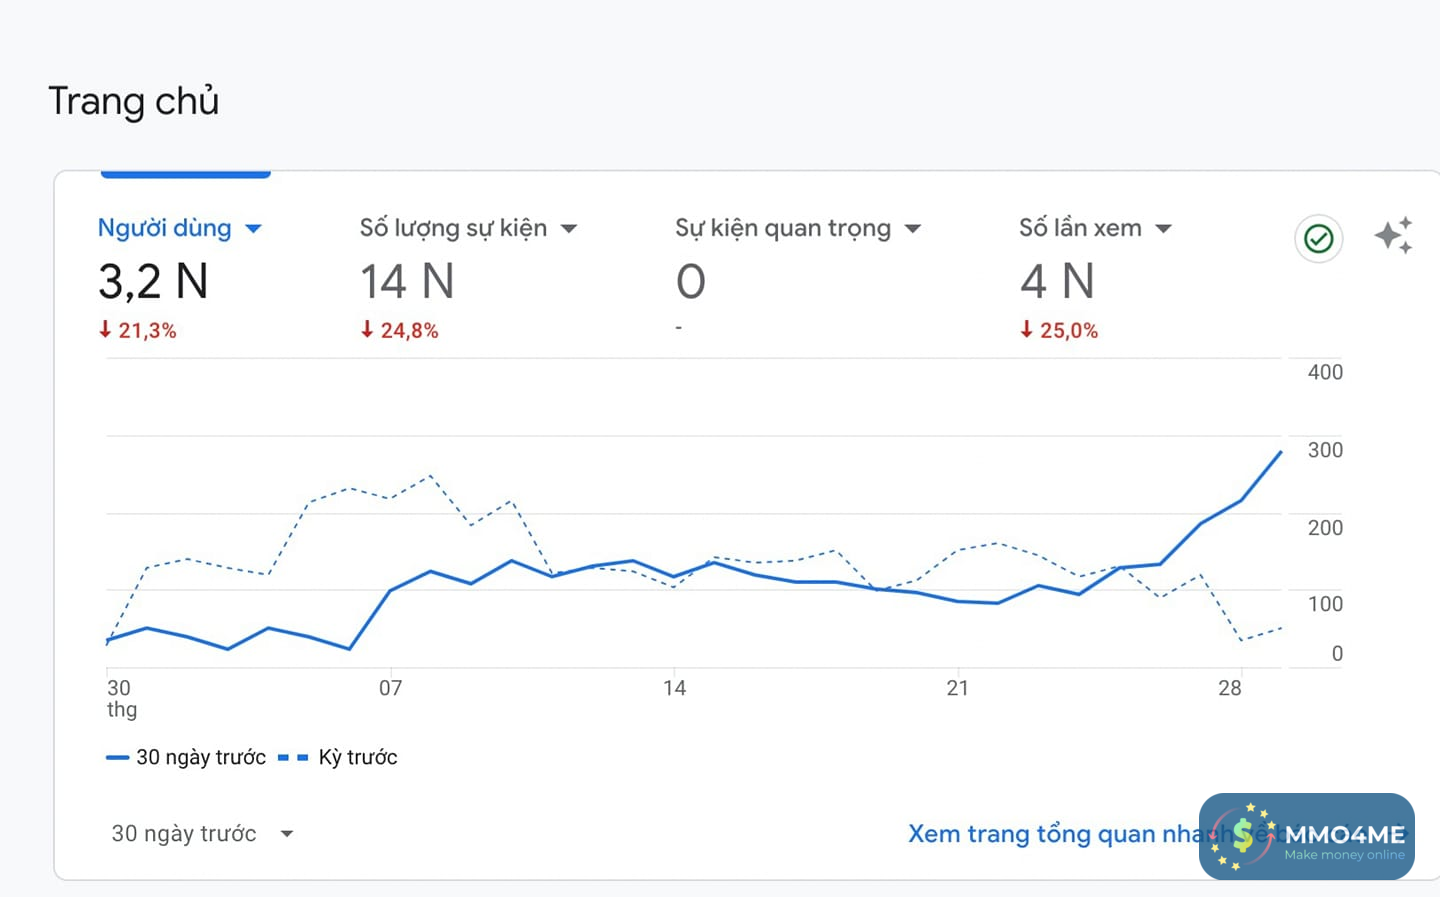
Task: Open the Số lượng sự kiện dropdown arrow
Action: [x=569, y=229]
